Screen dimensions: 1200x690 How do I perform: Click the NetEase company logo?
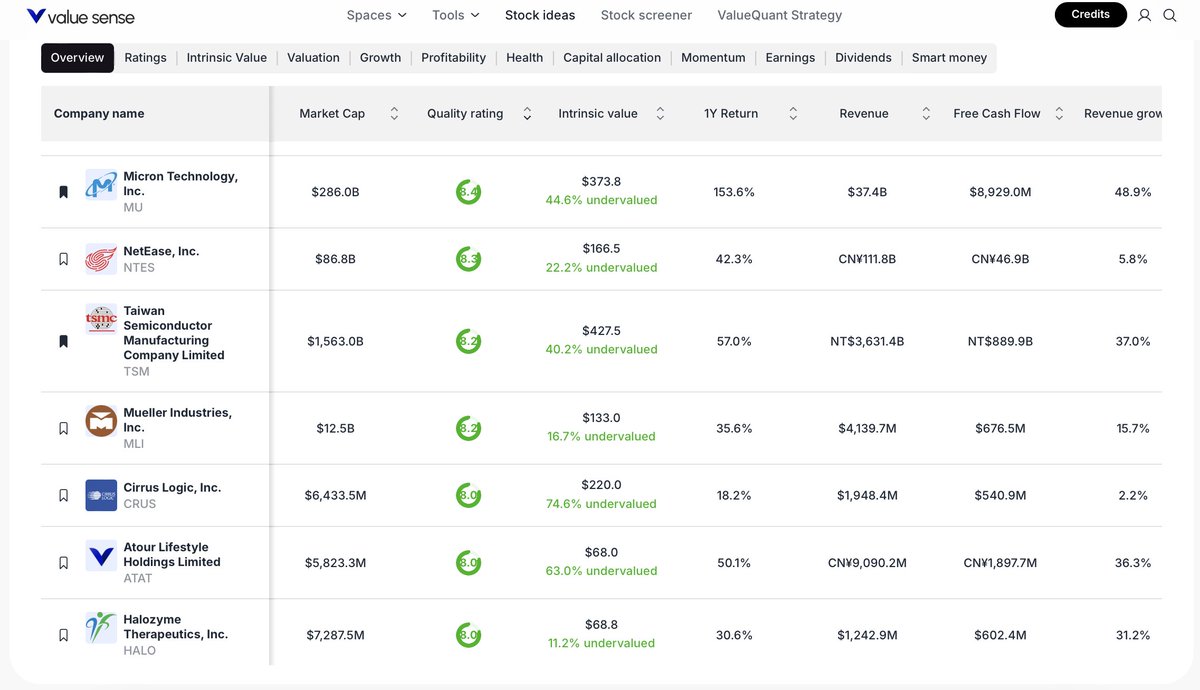(101, 259)
